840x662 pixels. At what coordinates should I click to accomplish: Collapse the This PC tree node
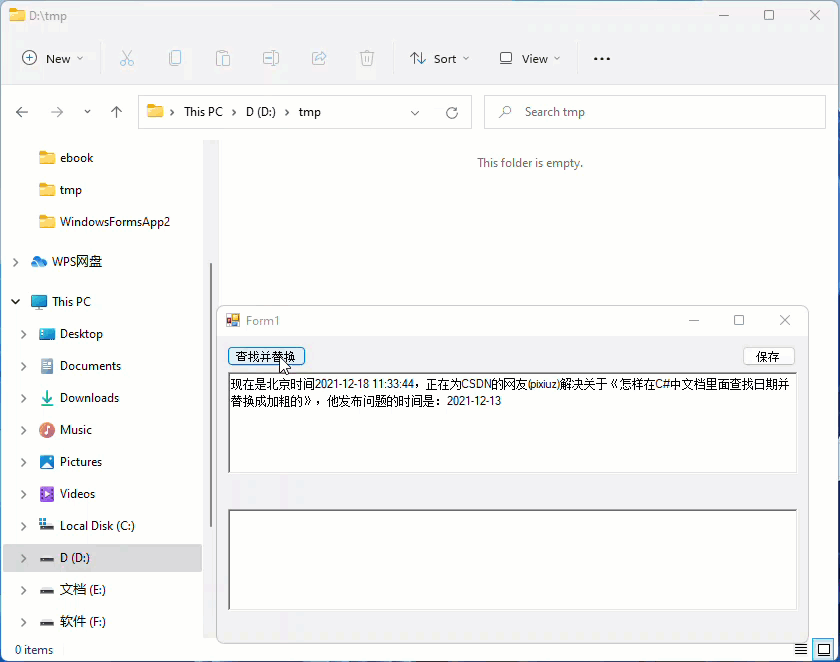[16, 302]
